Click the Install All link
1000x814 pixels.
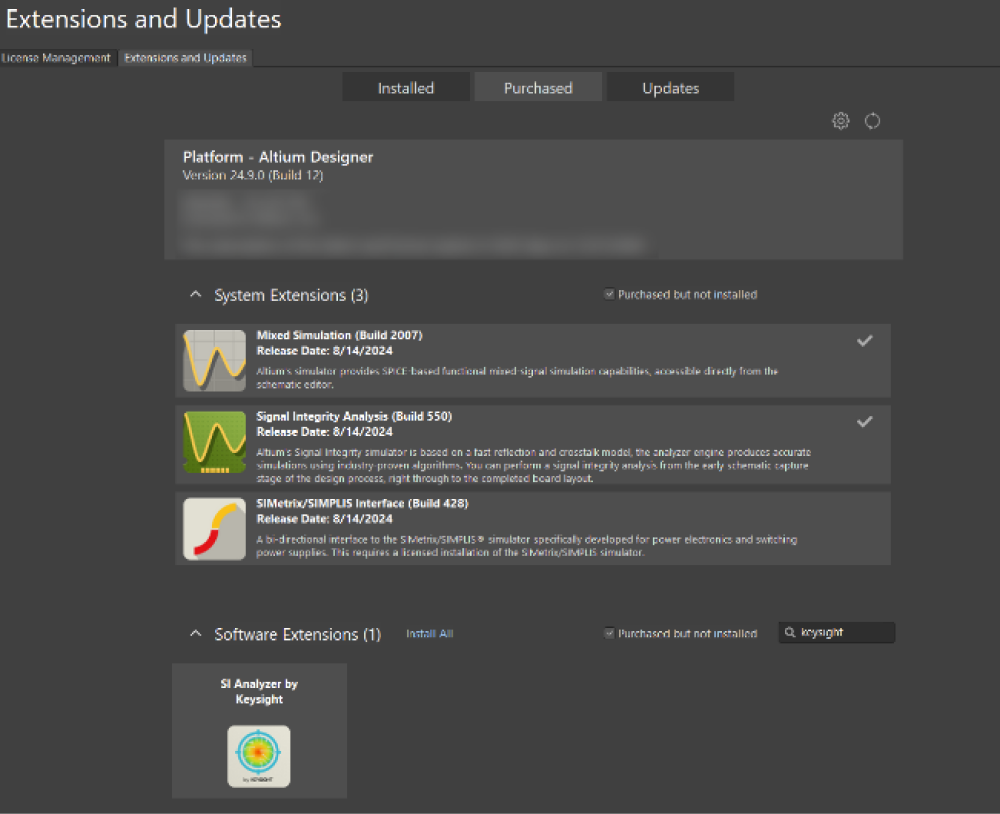(x=429, y=634)
